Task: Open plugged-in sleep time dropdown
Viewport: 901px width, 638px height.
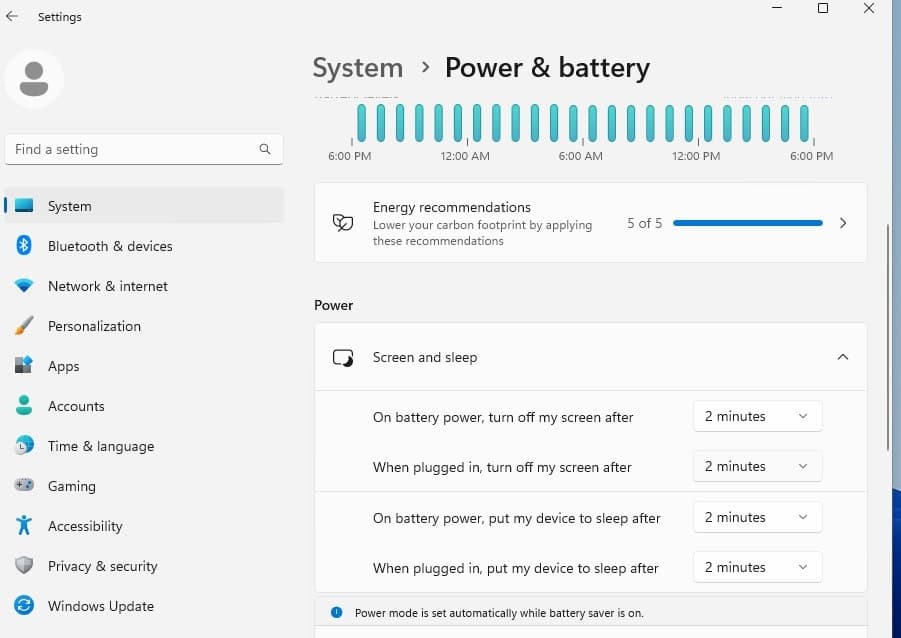Action: click(757, 567)
